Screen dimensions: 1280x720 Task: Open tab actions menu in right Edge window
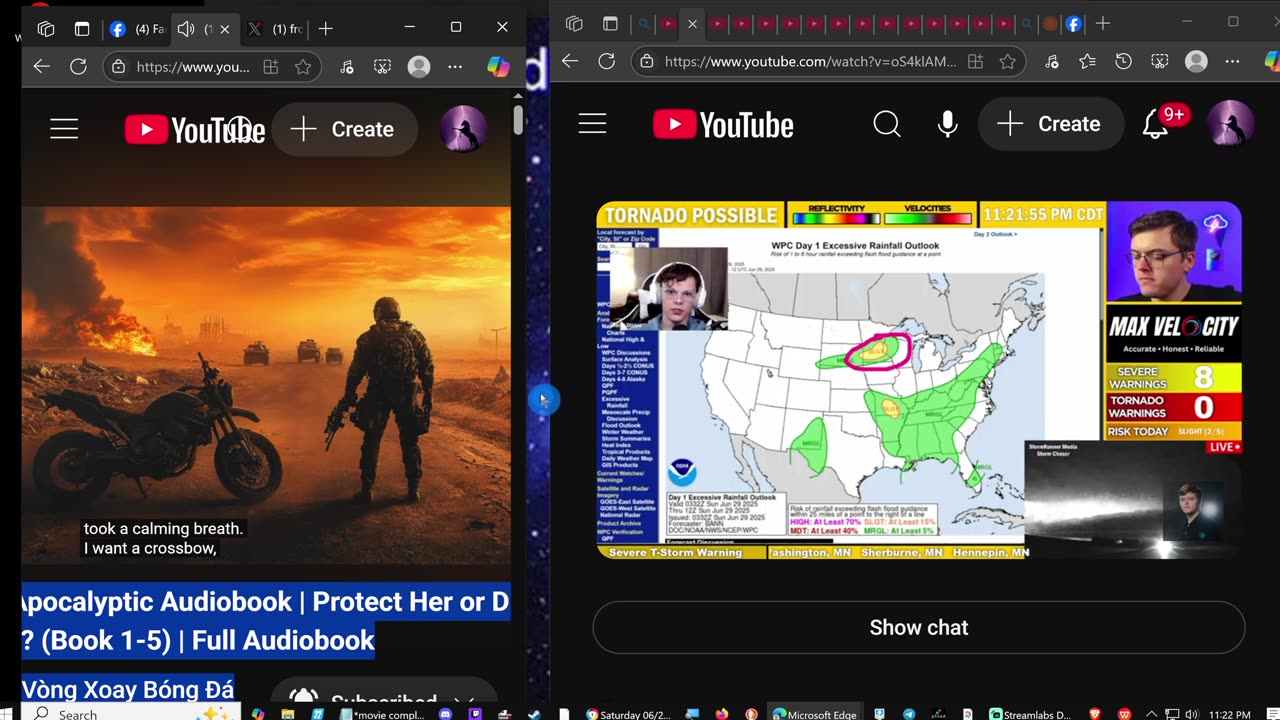tap(610, 23)
